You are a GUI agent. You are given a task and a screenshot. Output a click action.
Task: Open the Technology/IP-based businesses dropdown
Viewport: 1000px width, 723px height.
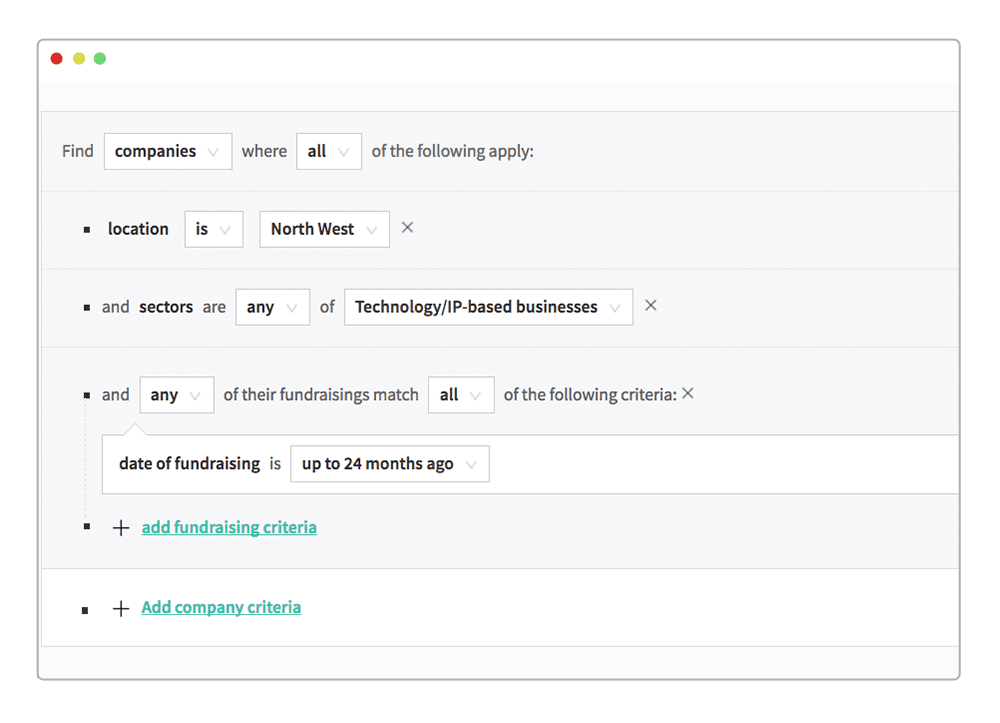pos(489,307)
